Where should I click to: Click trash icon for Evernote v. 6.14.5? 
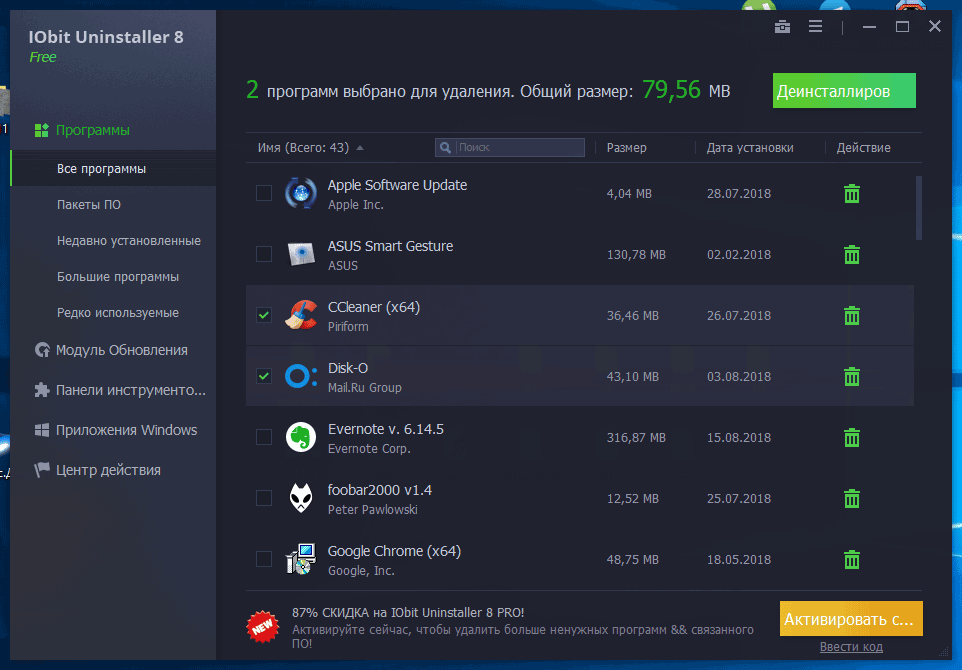point(852,437)
